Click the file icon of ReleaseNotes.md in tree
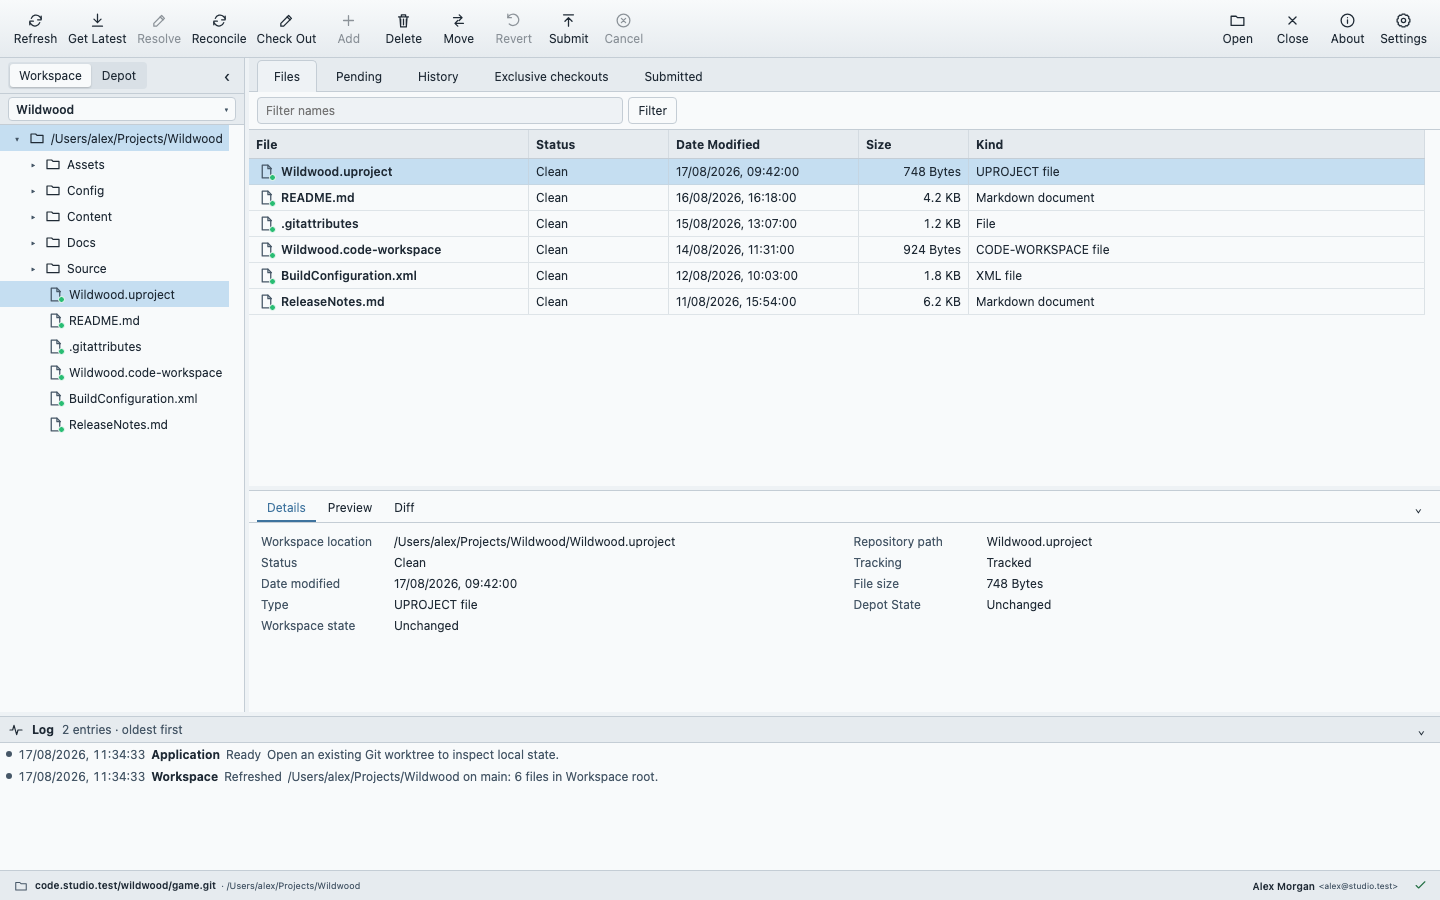The image size is (1440, 900). 57,425
